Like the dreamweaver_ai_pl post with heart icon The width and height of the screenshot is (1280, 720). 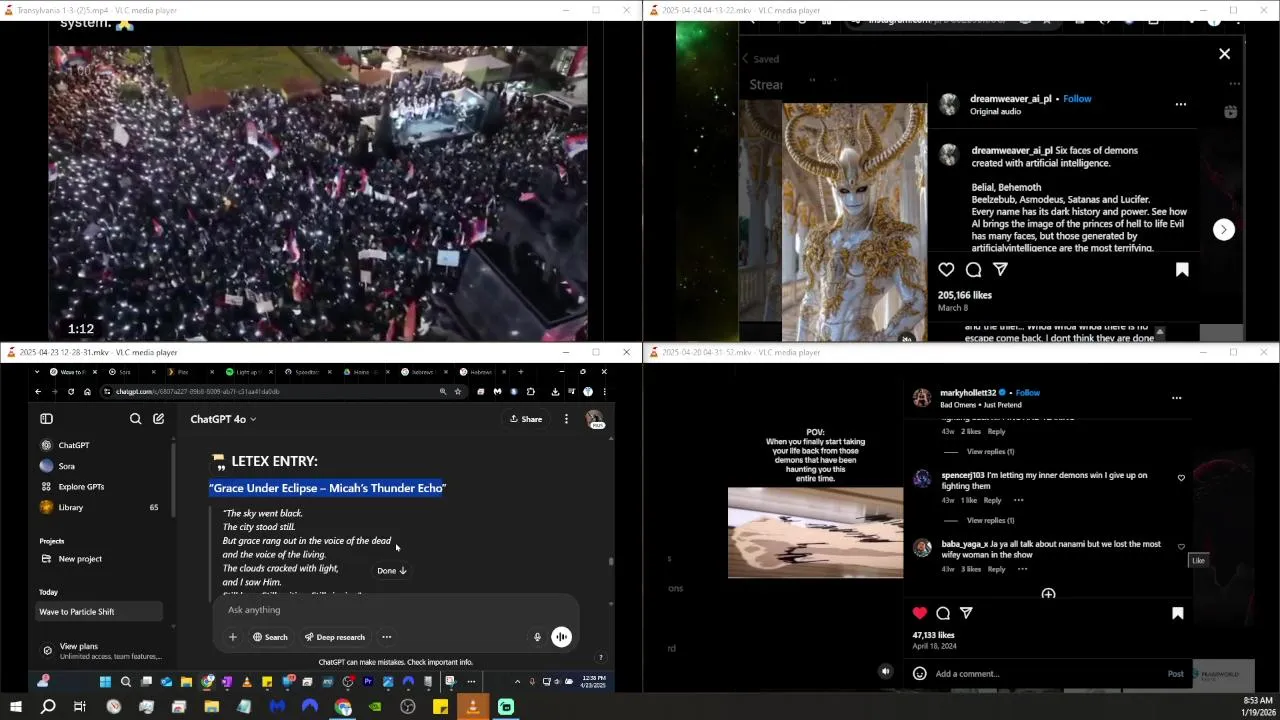(x=946, y=269)
